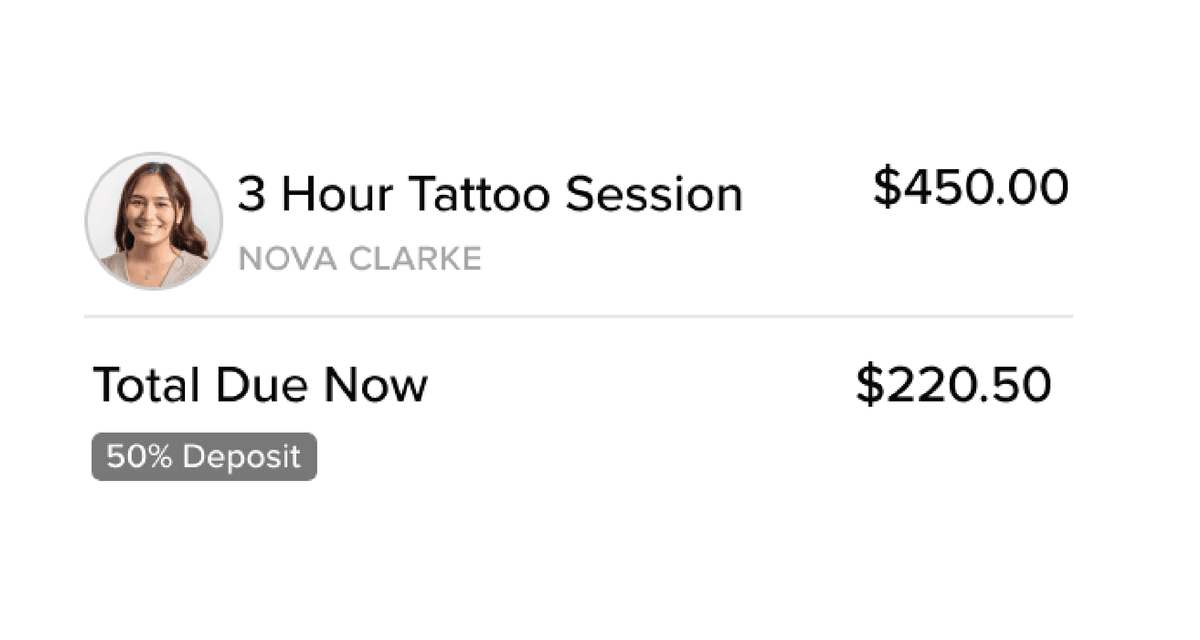This screenshot has height=640, width=1200.
Task: Click the $450.00 session price
Action: click(x=970, y=188)
